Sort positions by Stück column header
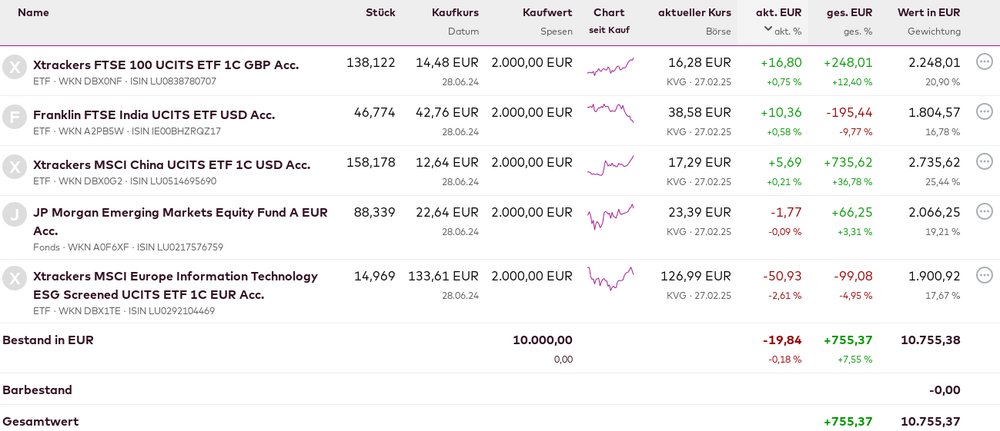 380,12
